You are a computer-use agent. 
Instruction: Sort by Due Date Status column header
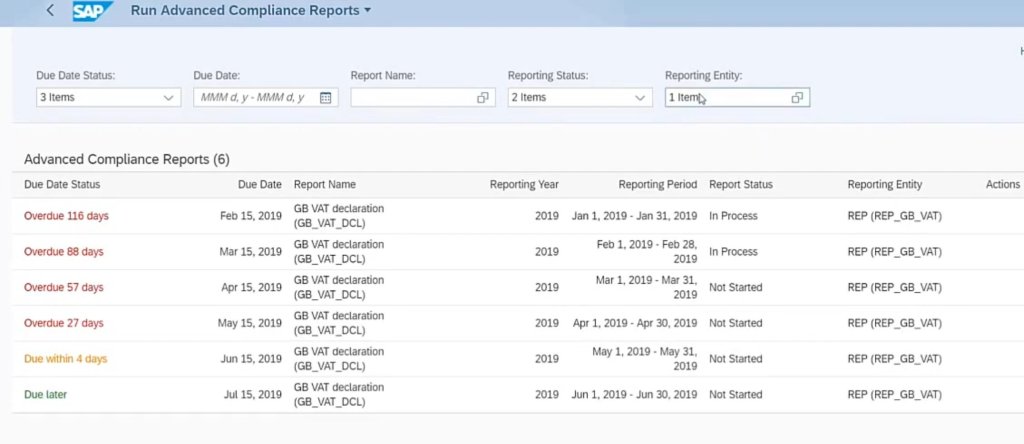click(x=62, y=185)
